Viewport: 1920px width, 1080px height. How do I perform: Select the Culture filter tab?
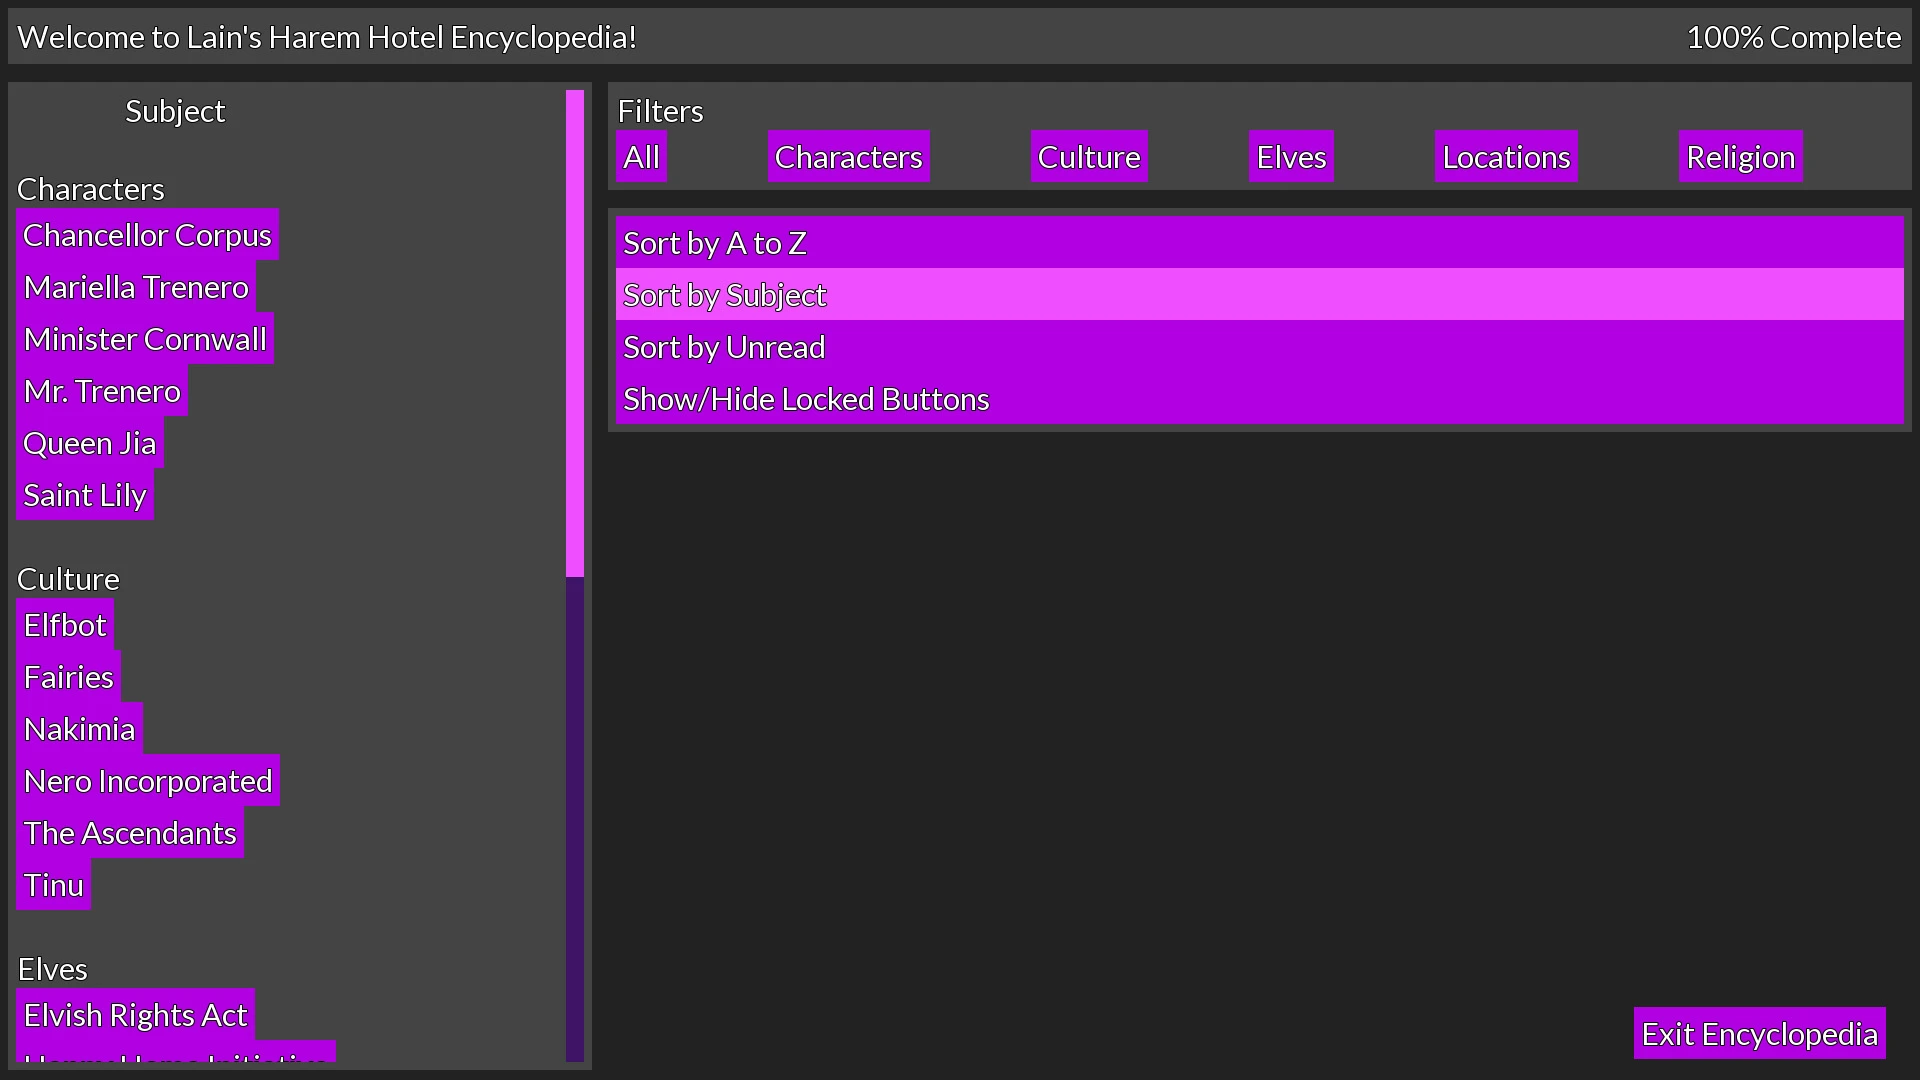tap(1089, 156)
